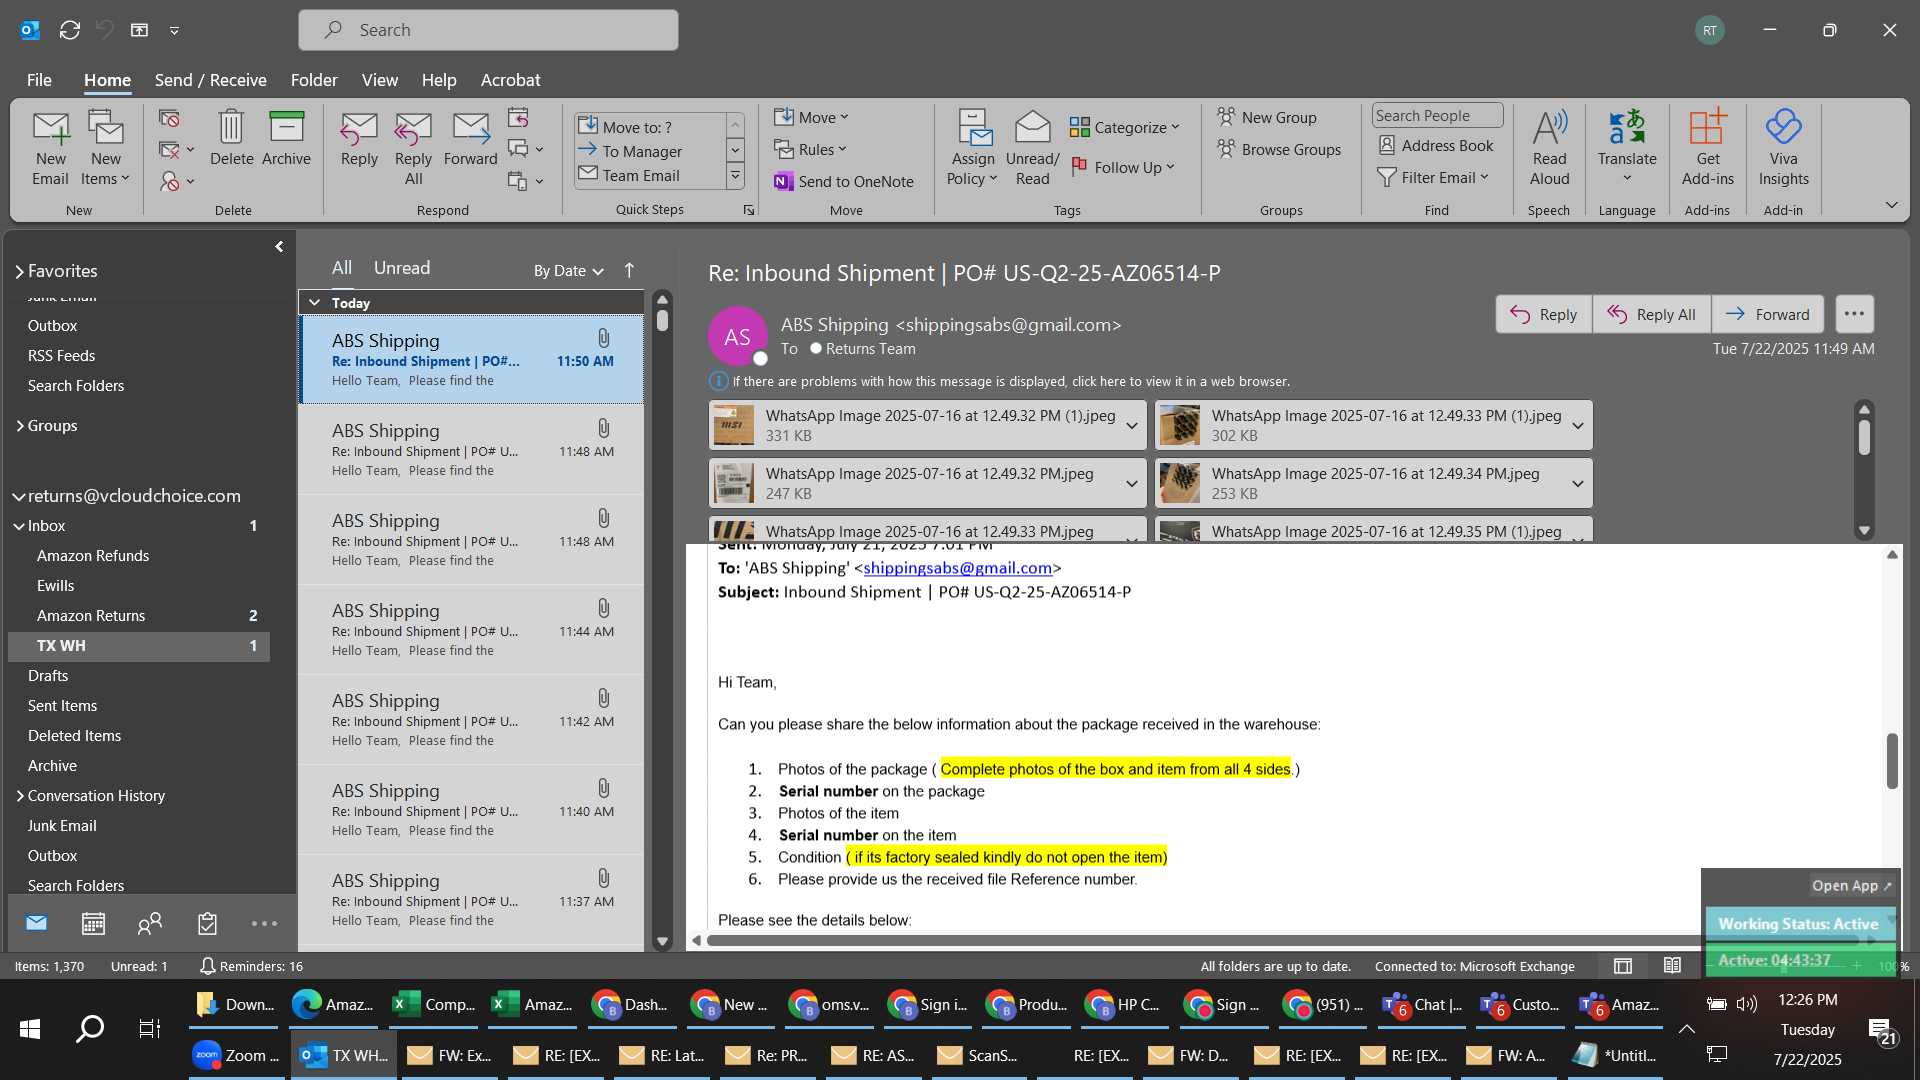Open more actions ellipsis in reading pane
The height and width of the screenshot is (1080, 1920).
pos(1854,314)
